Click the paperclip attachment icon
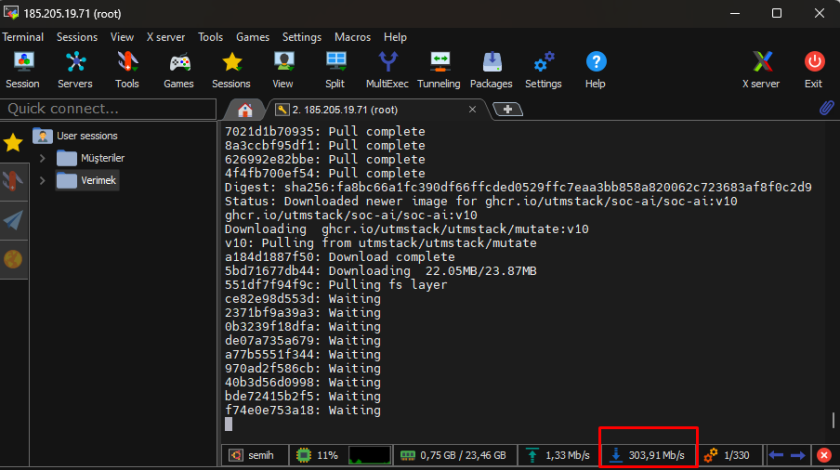The width and height of the screenshot is (840, 470). (x=826, y=108)
